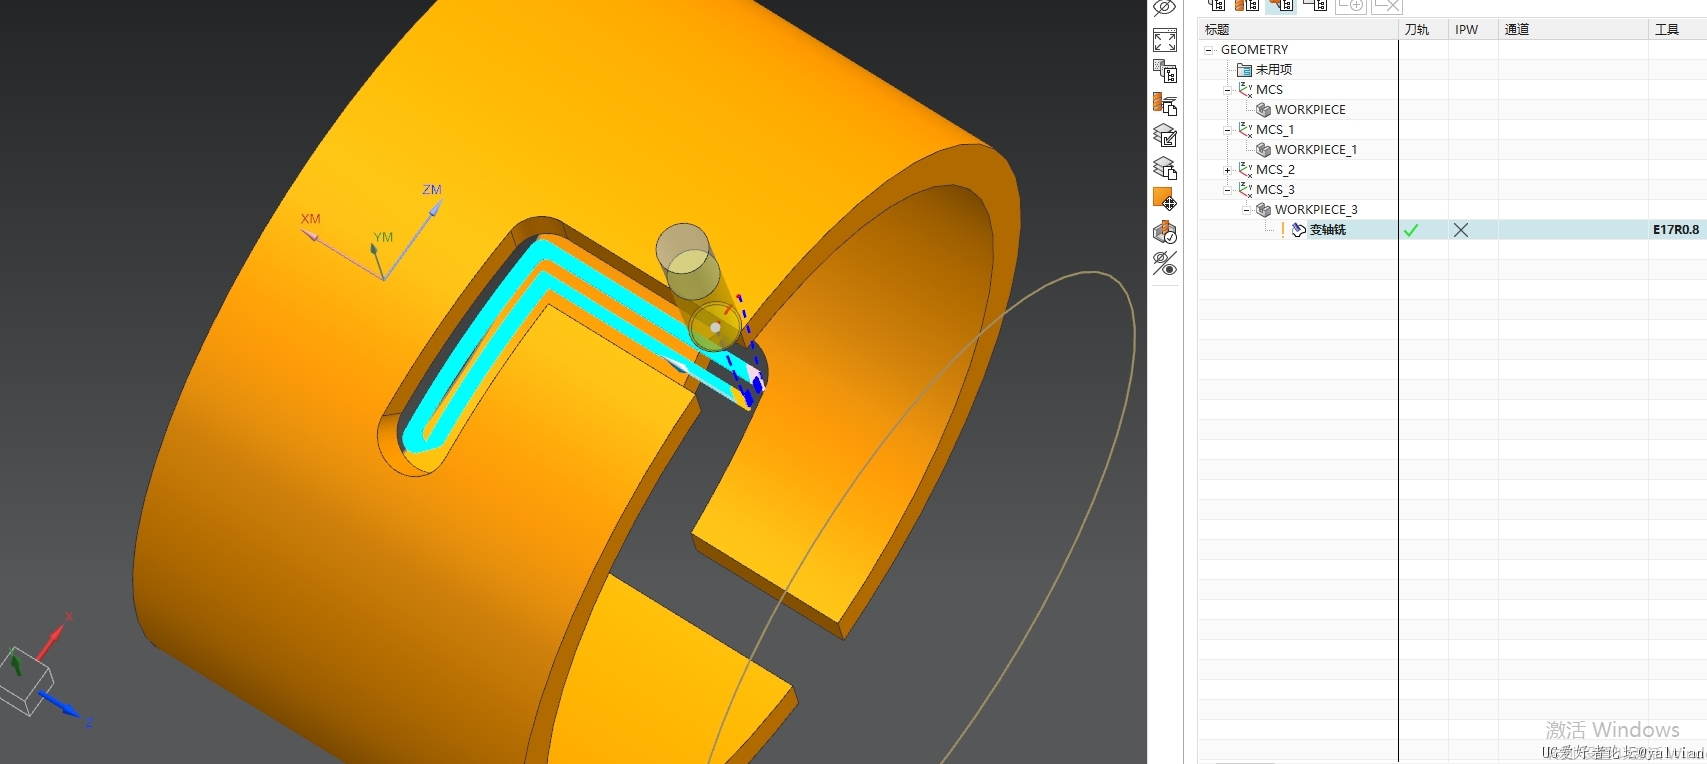Screen dimensions: 1707x764
Task: Click the 通道 column header
Action: pos(1573,30)
